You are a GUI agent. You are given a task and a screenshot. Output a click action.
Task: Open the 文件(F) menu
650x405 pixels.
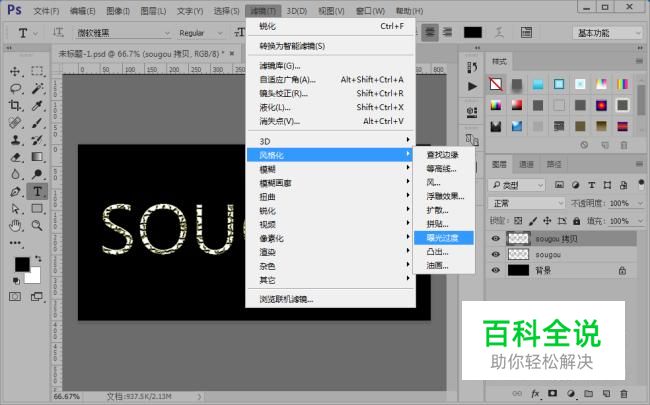click(x=46, y=11)
